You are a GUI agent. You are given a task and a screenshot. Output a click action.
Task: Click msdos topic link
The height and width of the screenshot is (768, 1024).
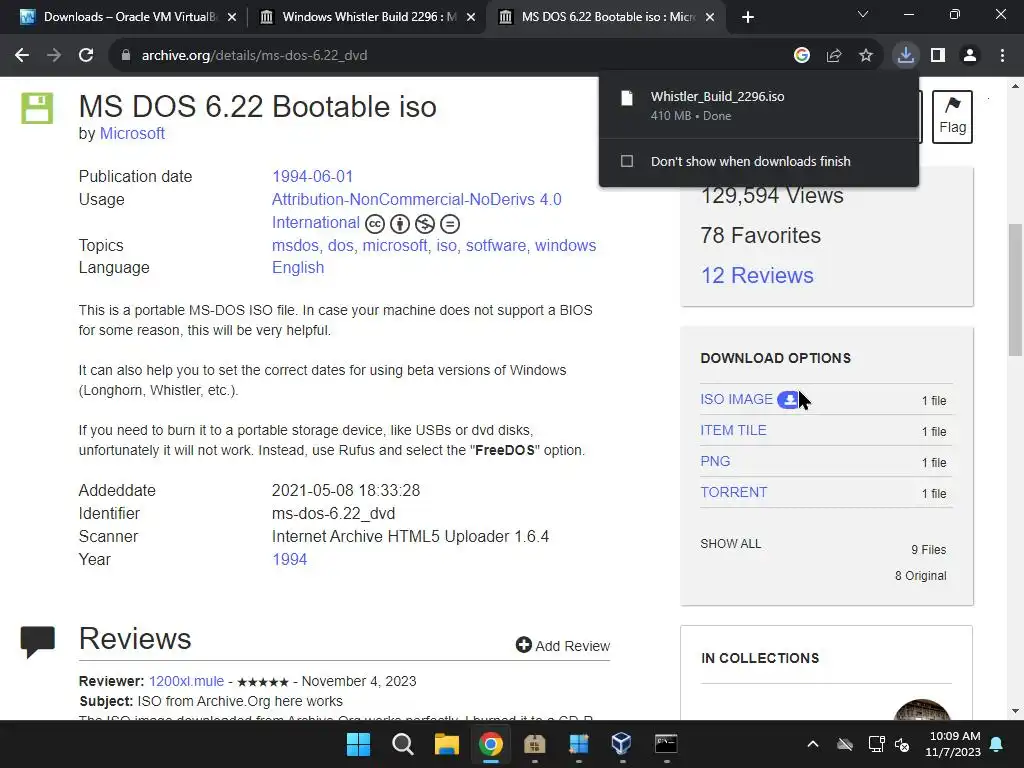click(295, 246)
